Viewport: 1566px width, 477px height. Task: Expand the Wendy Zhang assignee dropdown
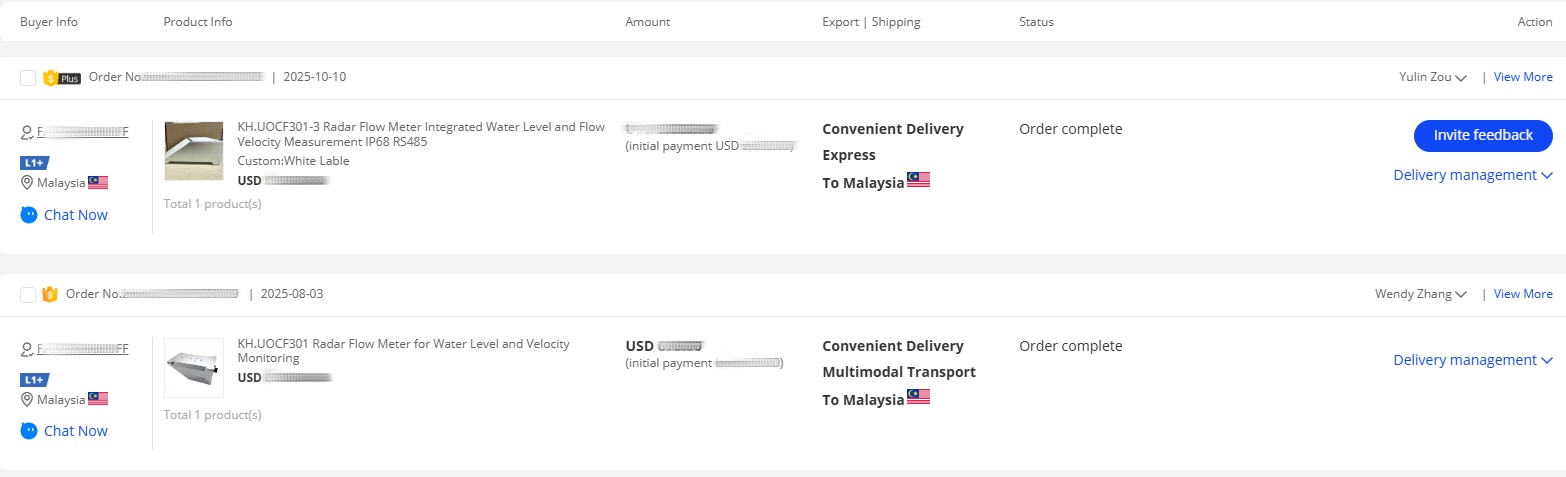pyautogui.click(x=1421, y=294)
